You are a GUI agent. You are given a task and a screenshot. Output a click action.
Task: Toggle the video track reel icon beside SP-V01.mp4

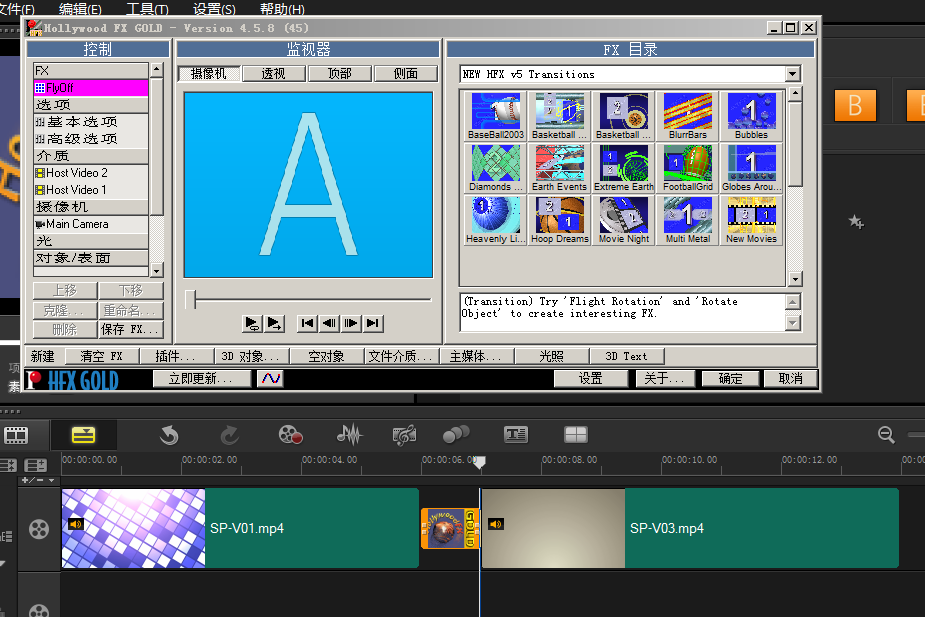[39, 529]
